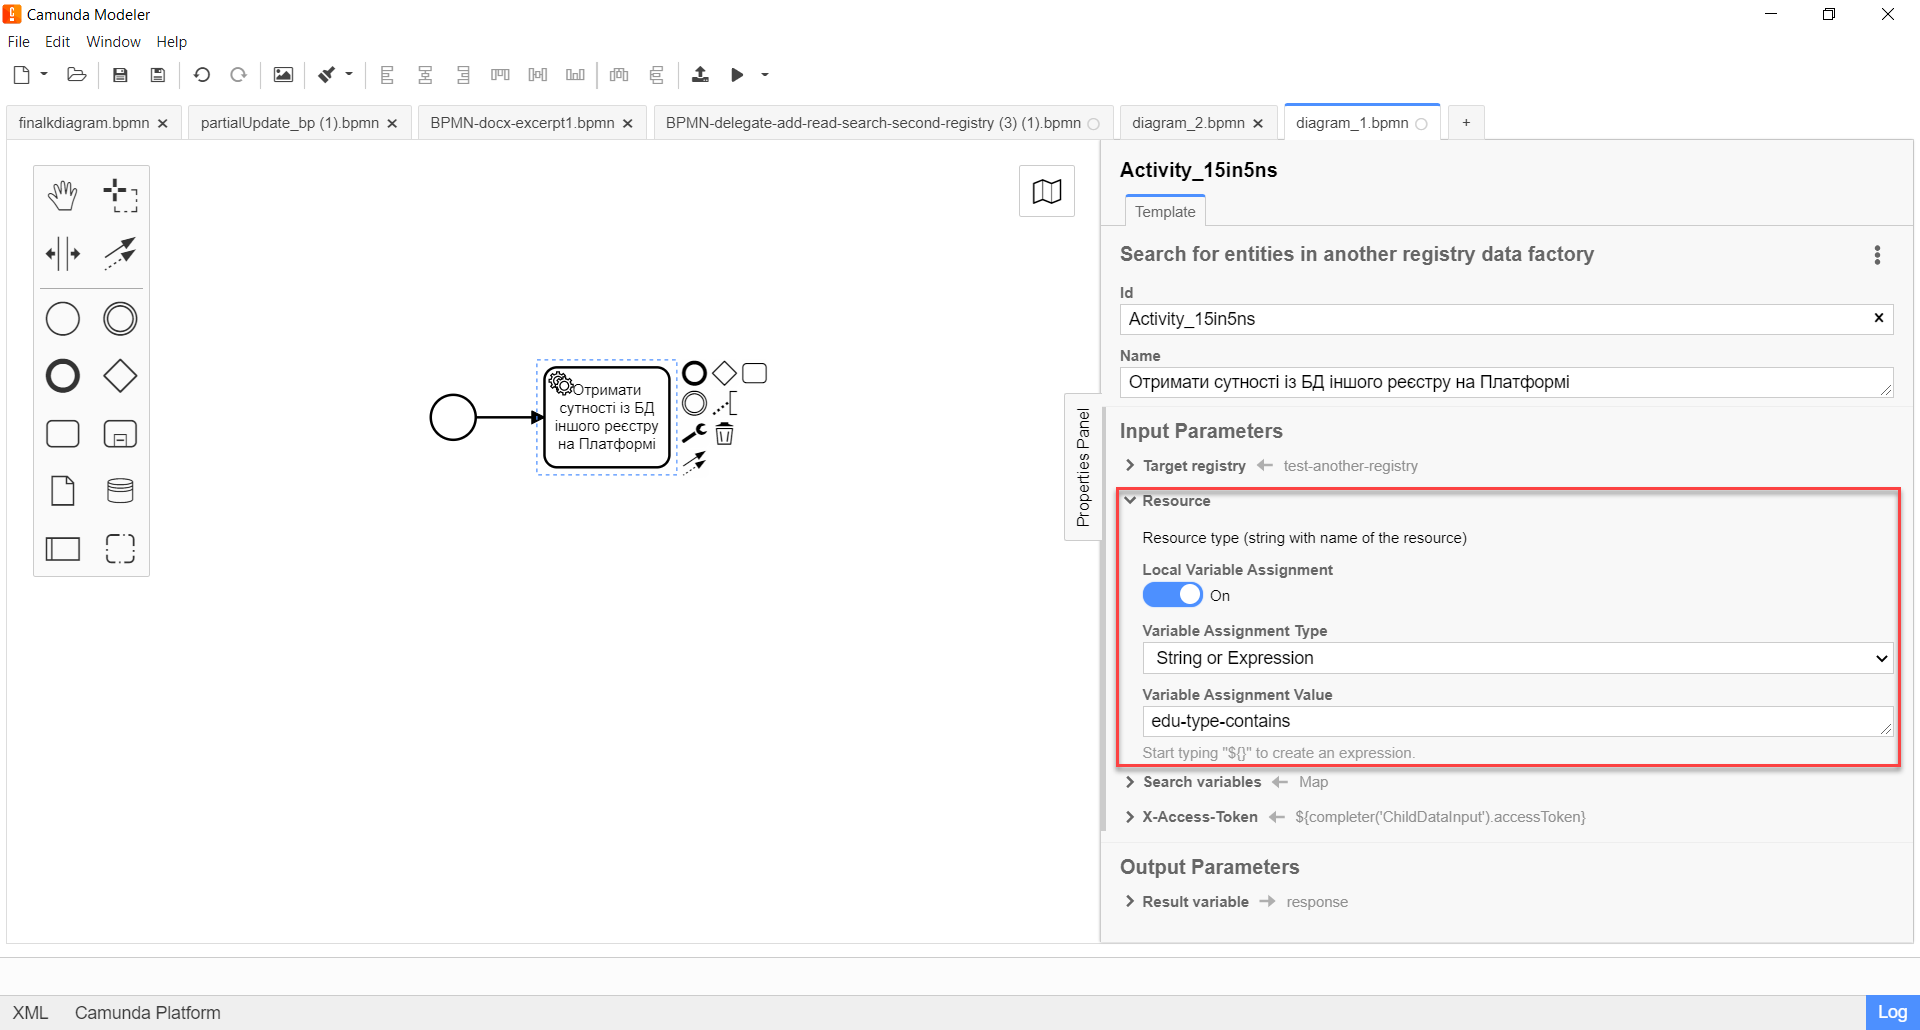Create a Data Store Reference from palette
Image resolution: width=1920 pixels, height=1030 pixels.
tap(120, 491)
